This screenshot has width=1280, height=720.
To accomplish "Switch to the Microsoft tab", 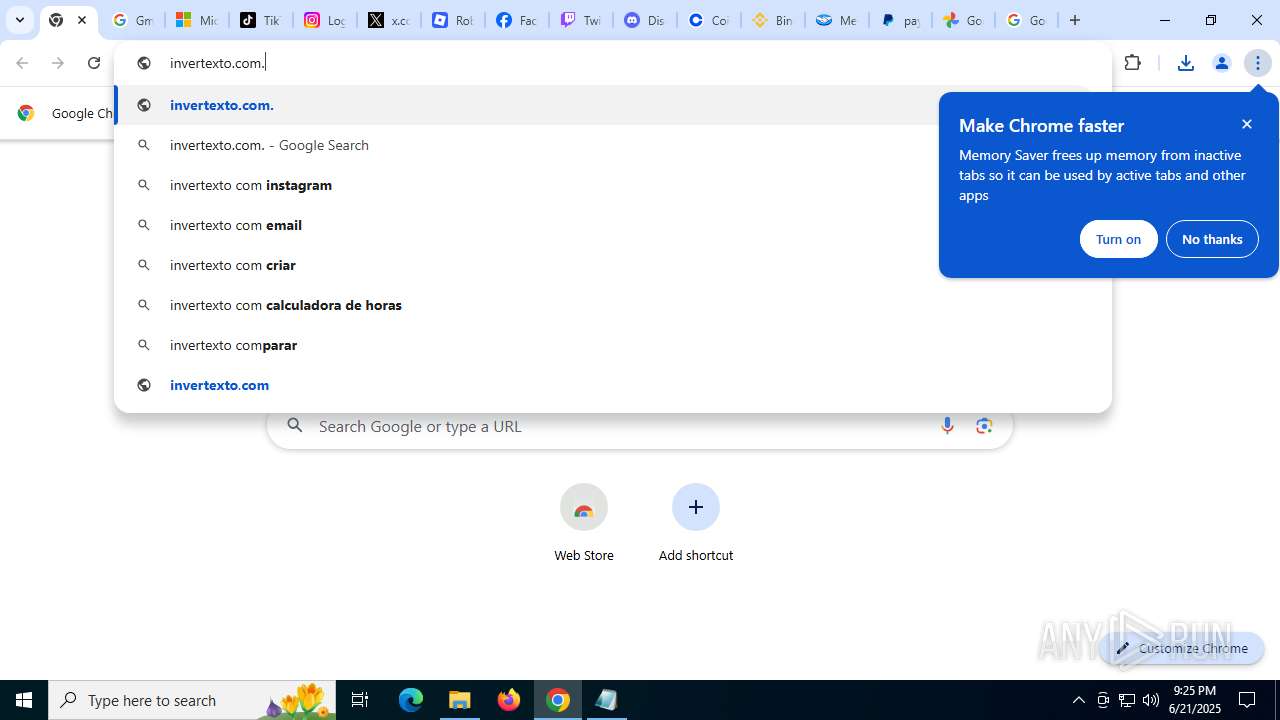I will (x=196, y=20).
